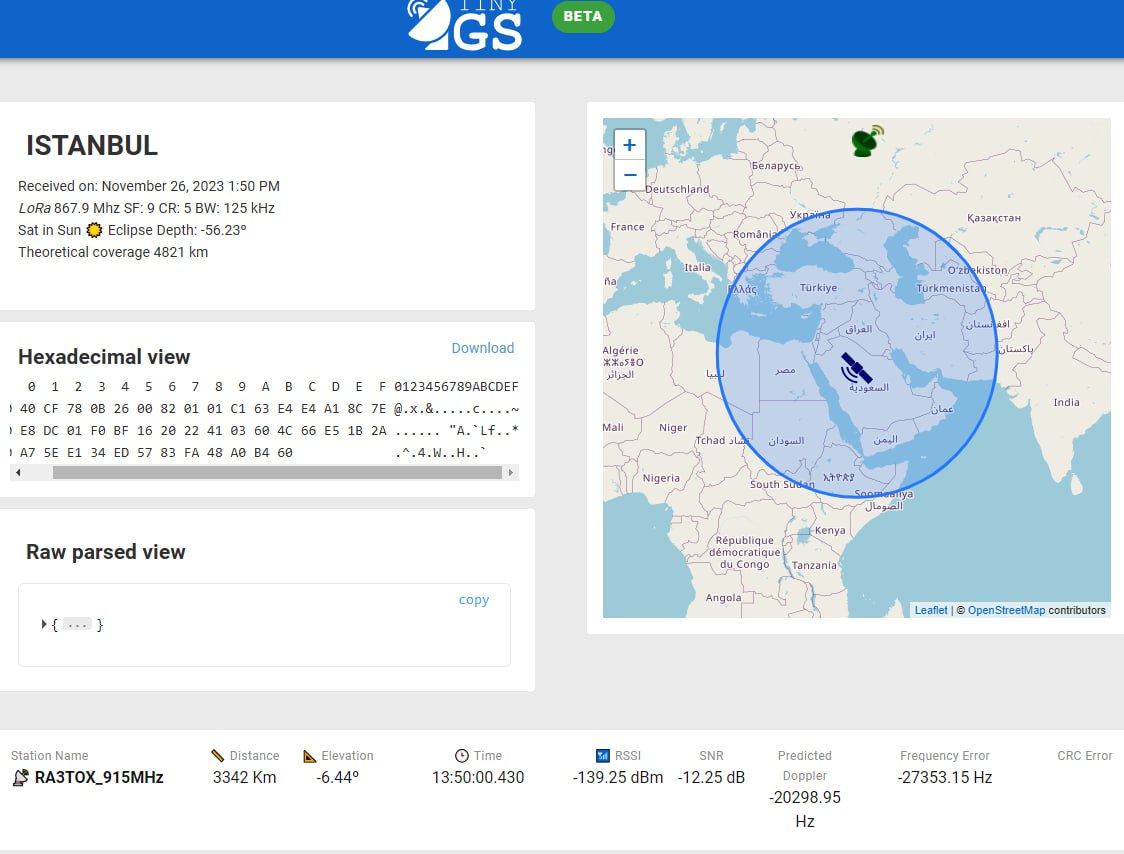
Task: Zoom out on the map
Action: click(629, 175)
